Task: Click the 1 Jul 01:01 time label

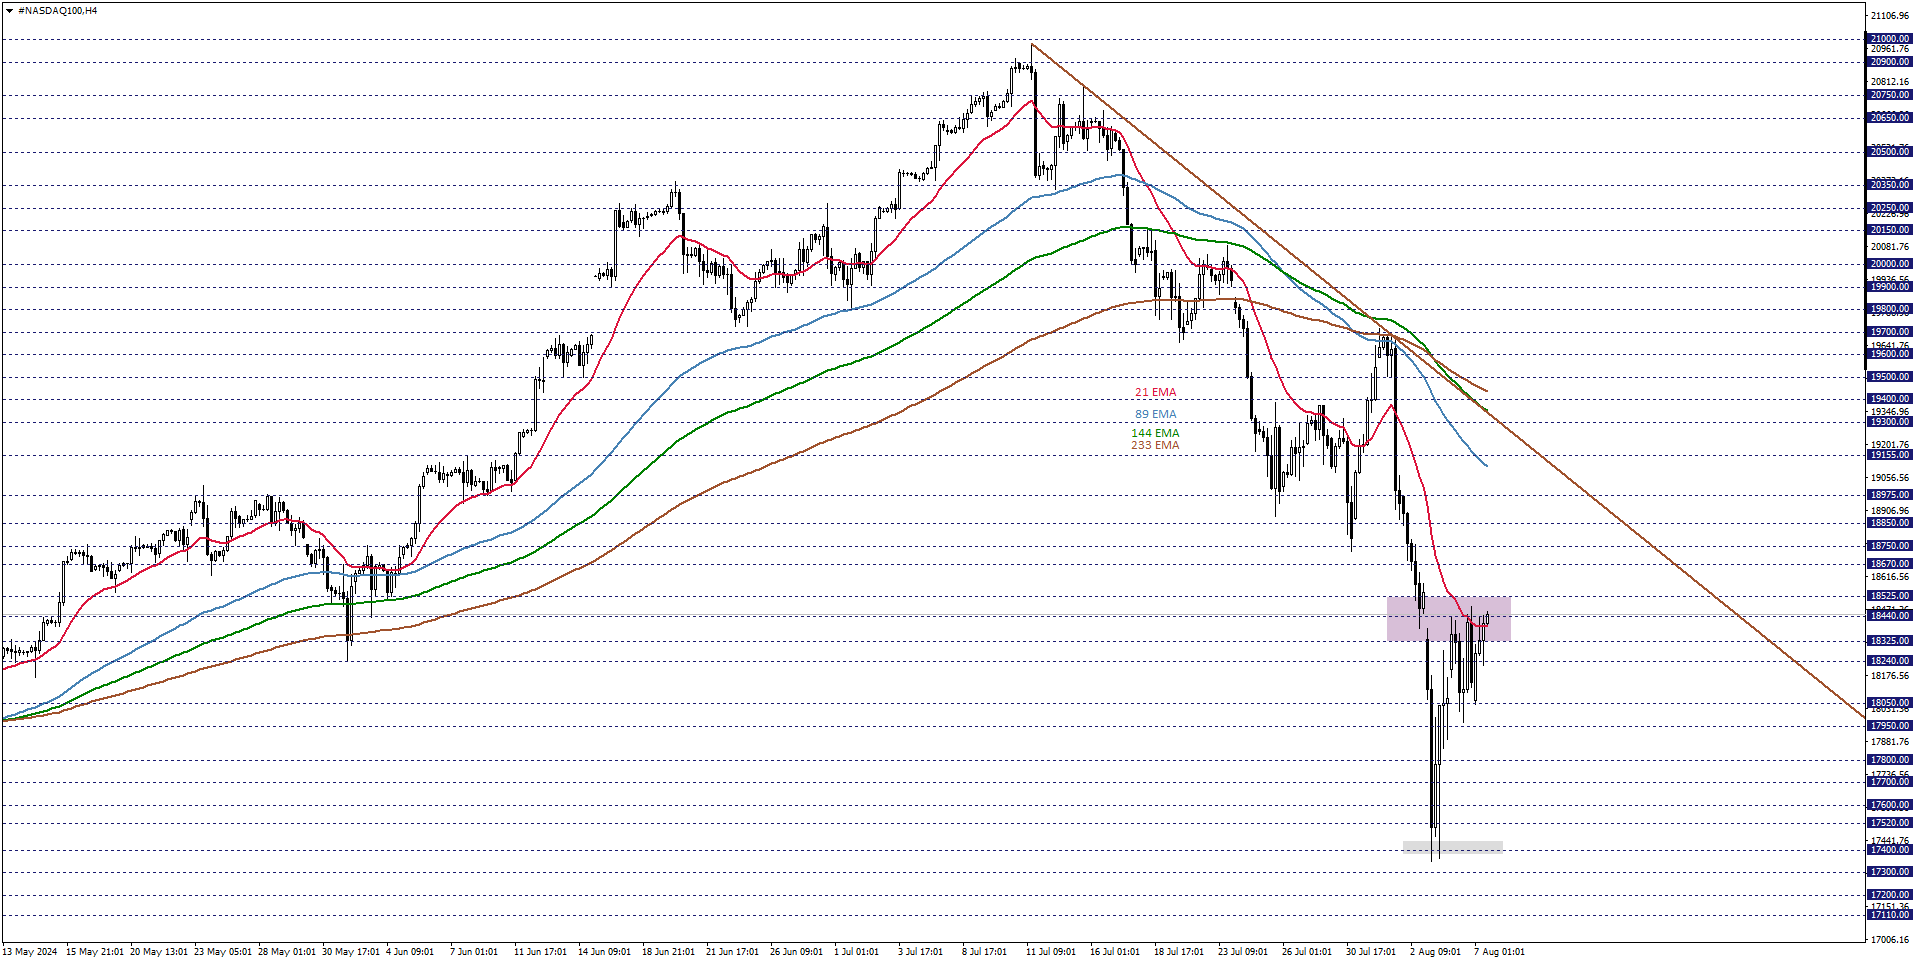Action: tap(857, 952)
